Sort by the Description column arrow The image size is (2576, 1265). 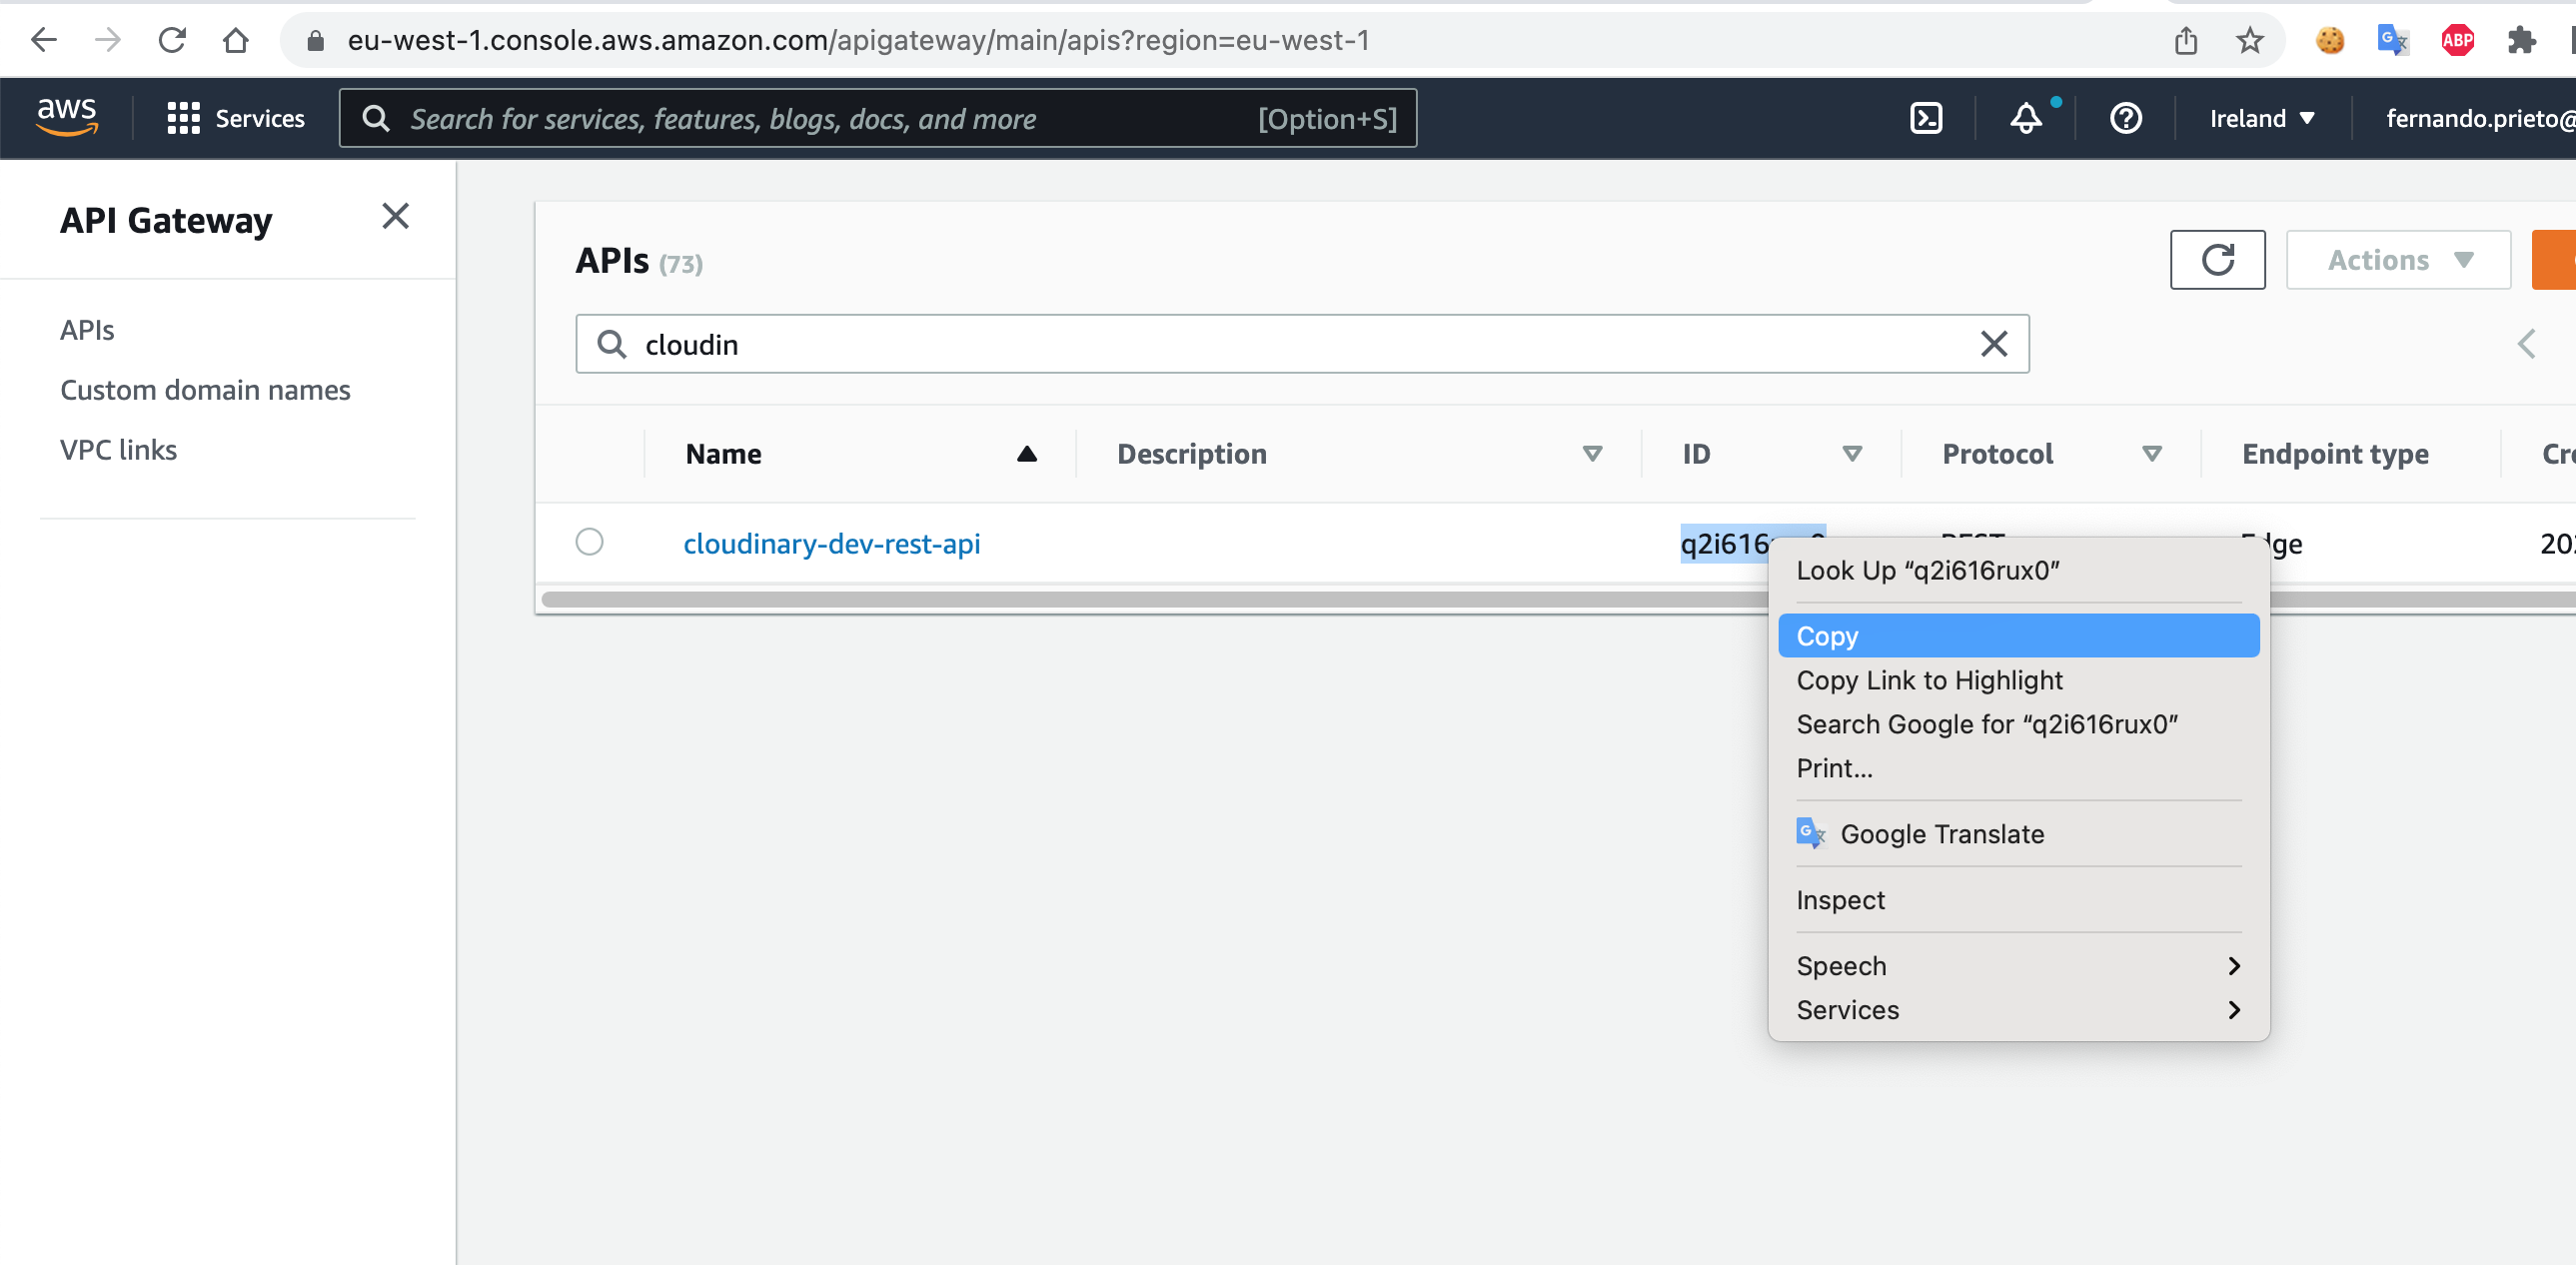(1592, 454)
